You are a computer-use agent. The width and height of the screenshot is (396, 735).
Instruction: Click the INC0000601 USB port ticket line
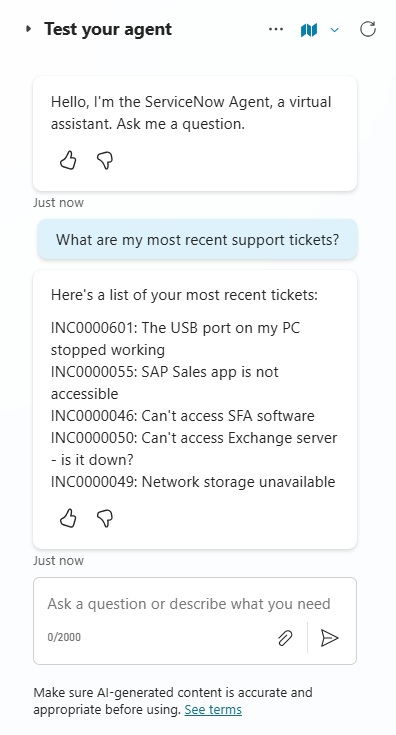(x=175, y=338)
